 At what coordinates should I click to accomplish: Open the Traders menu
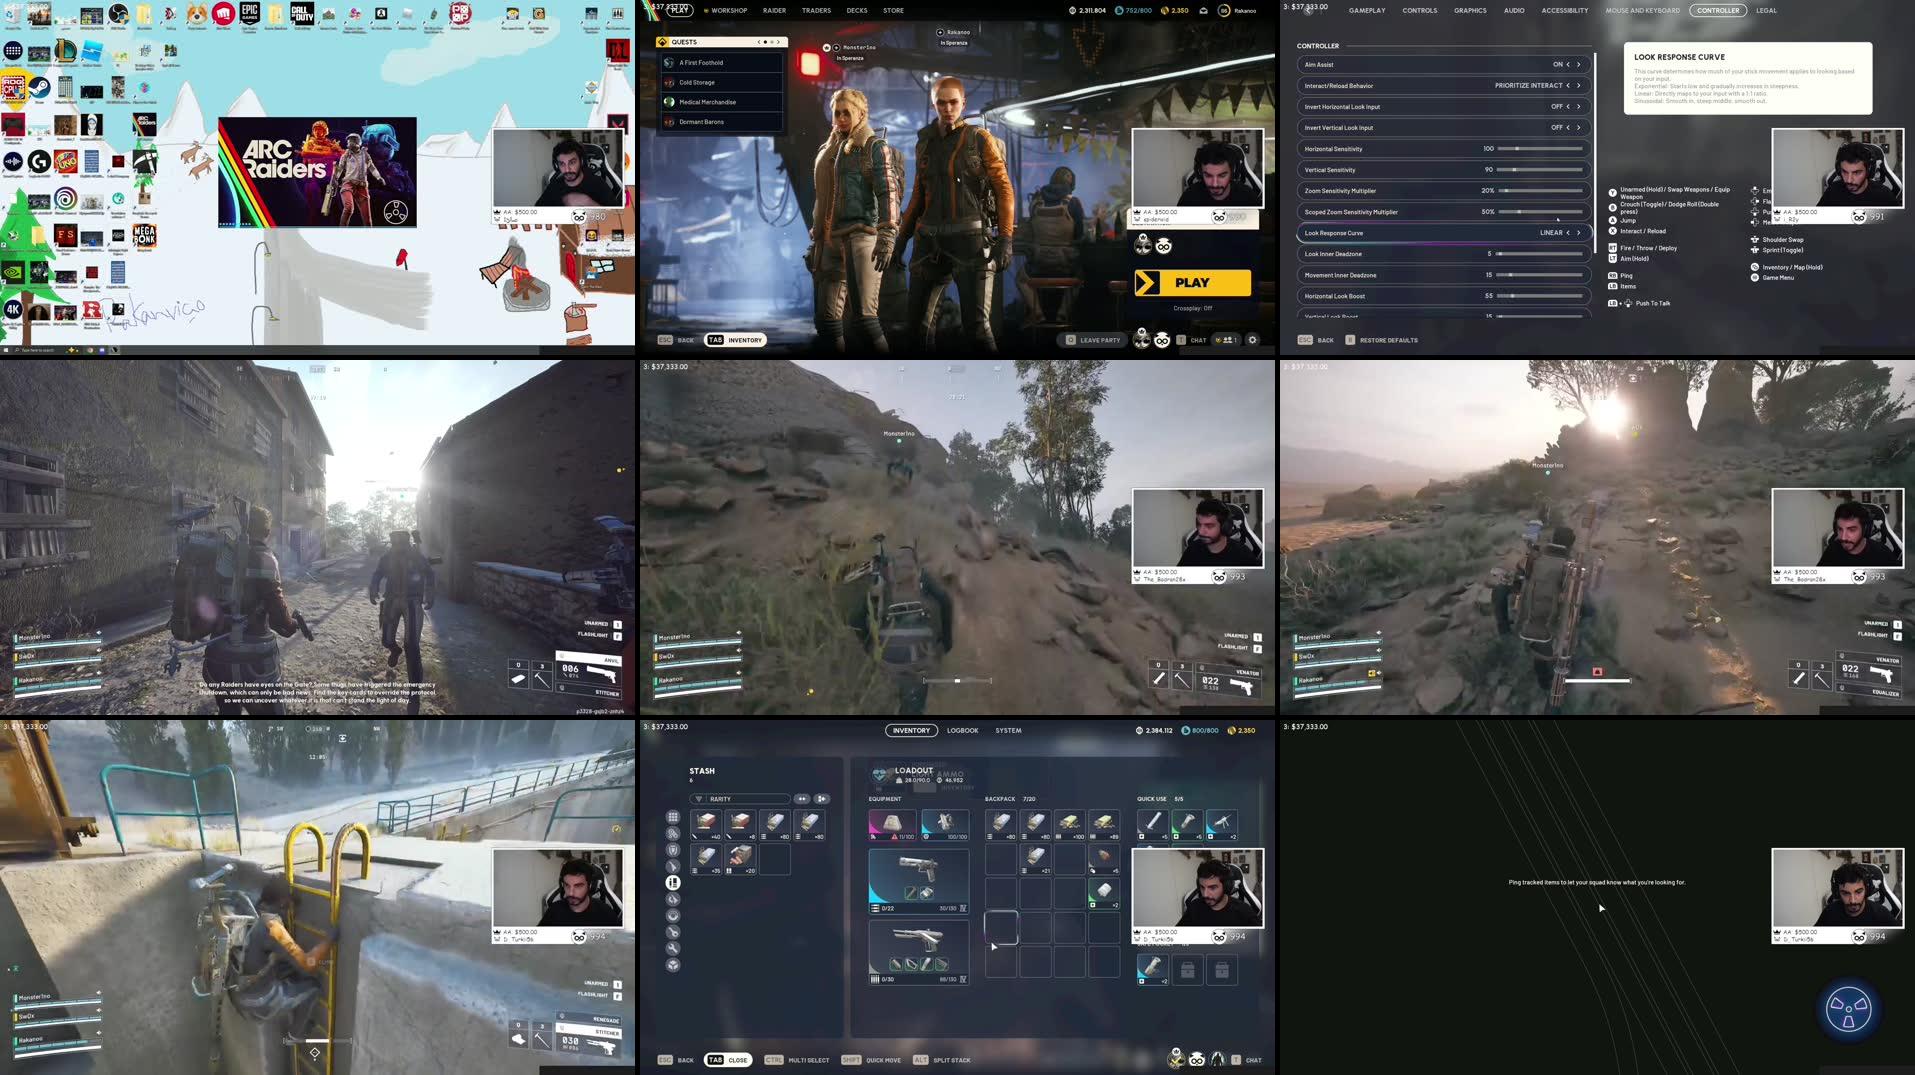[815, 10]
